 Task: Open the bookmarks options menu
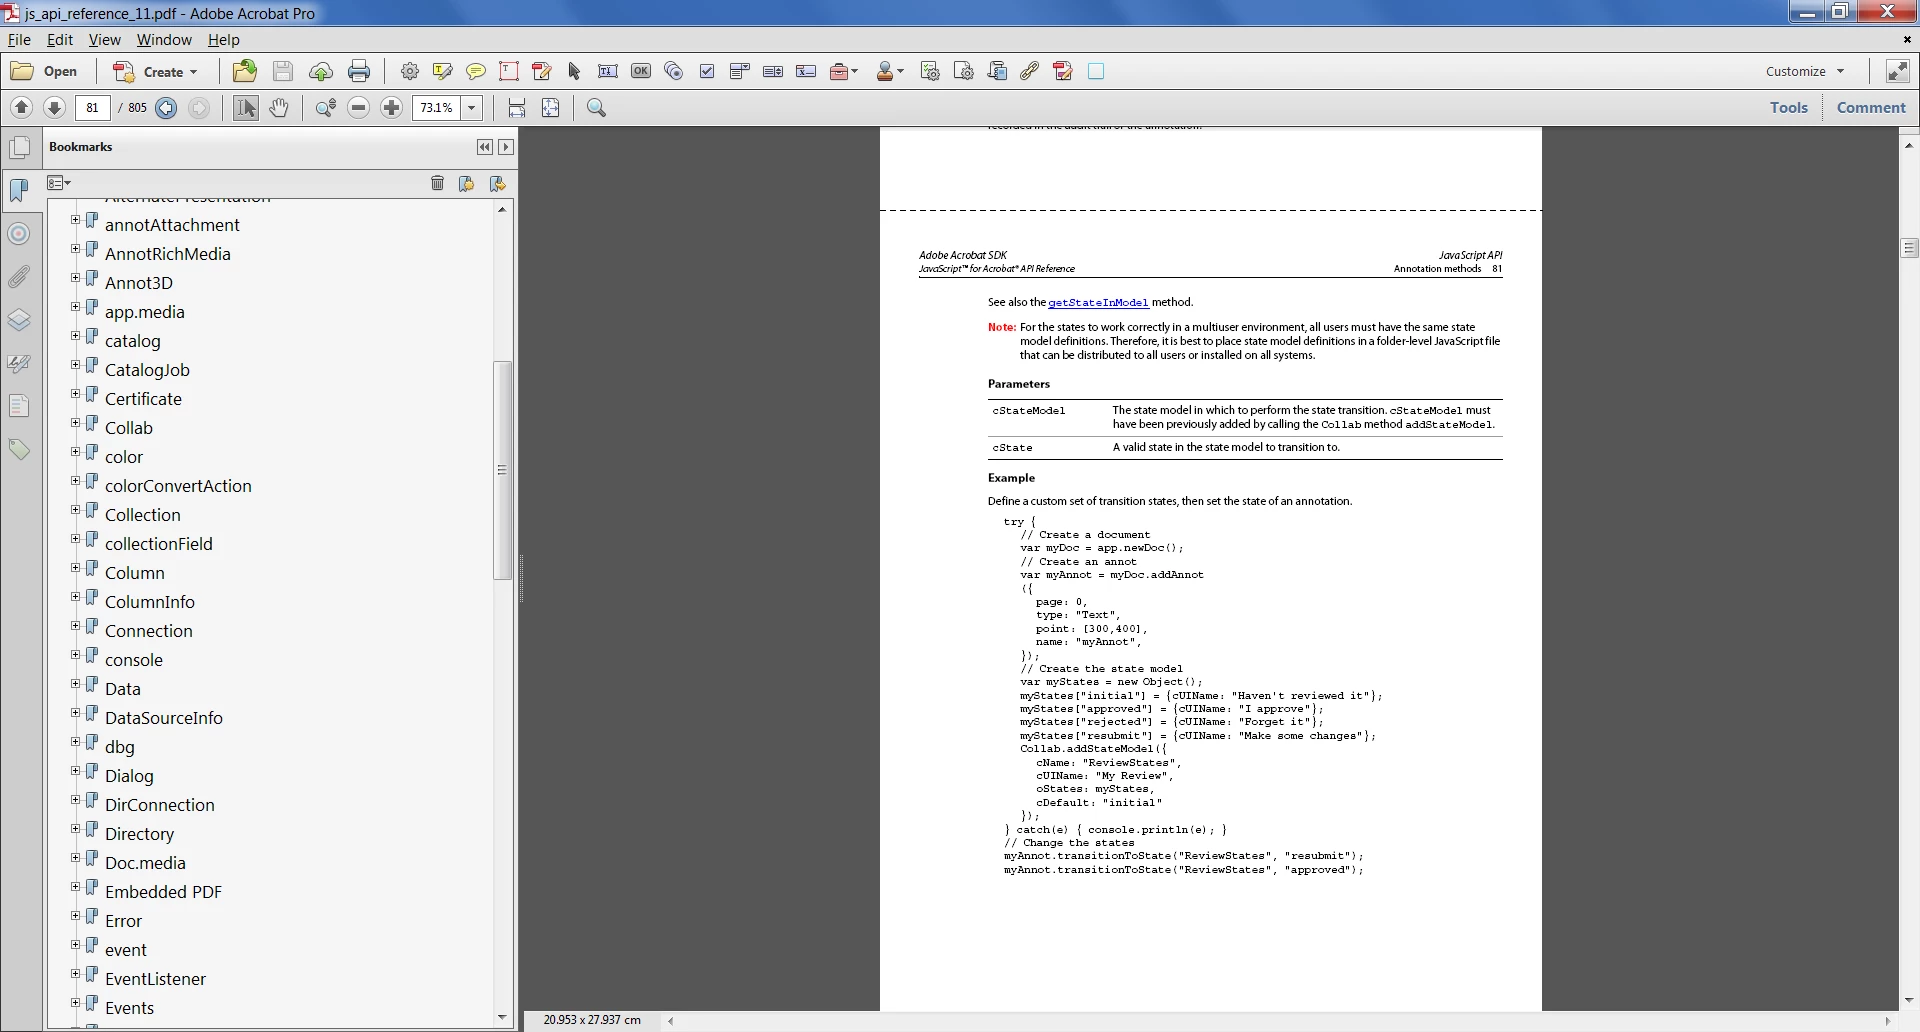[59, 183]
